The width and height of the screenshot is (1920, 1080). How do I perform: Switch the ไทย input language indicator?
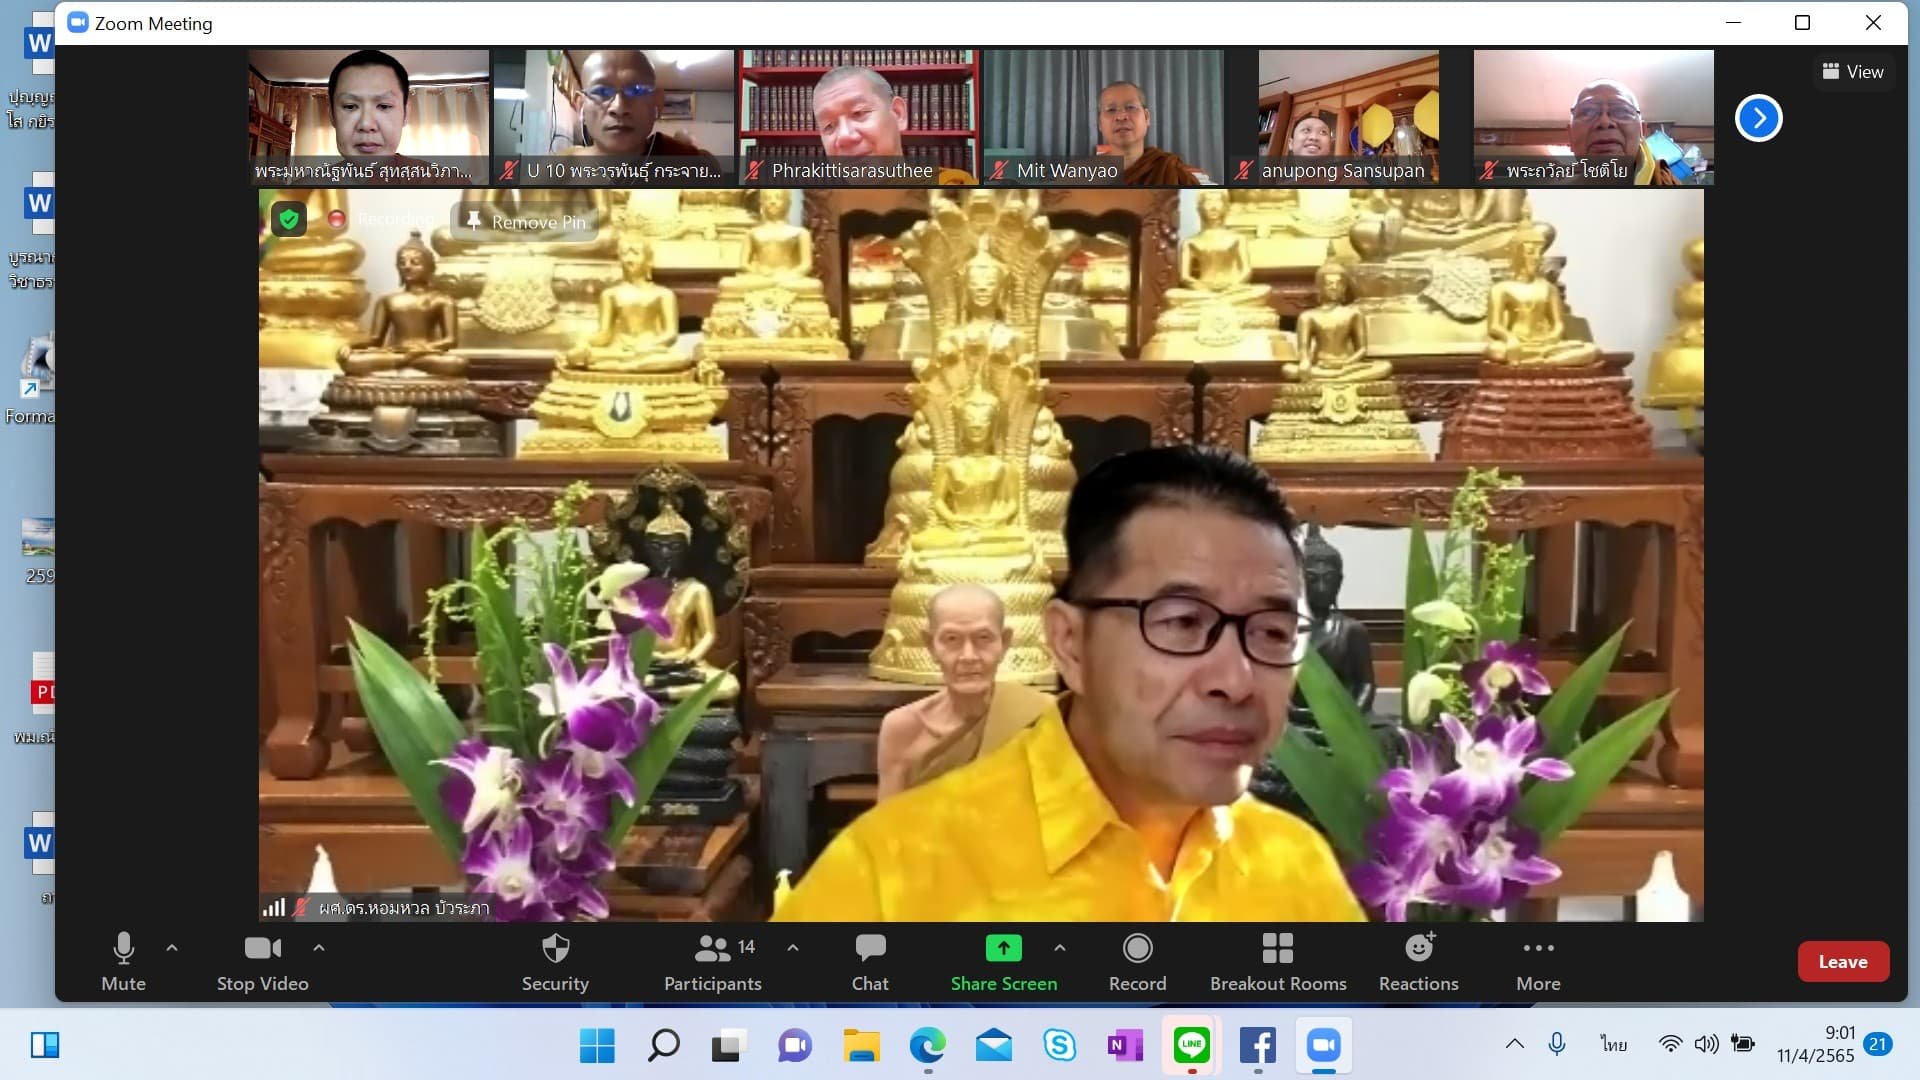[x=1612, y=1044]
